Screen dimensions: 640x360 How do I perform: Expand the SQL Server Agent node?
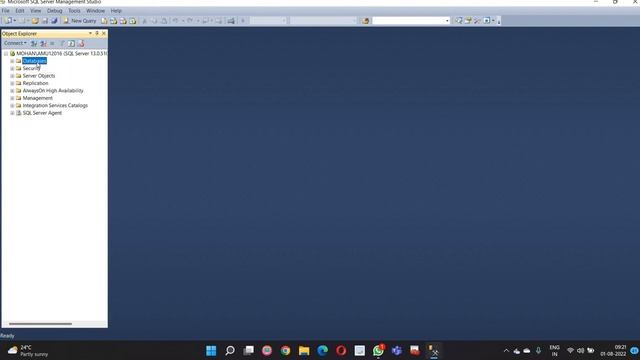12,113
